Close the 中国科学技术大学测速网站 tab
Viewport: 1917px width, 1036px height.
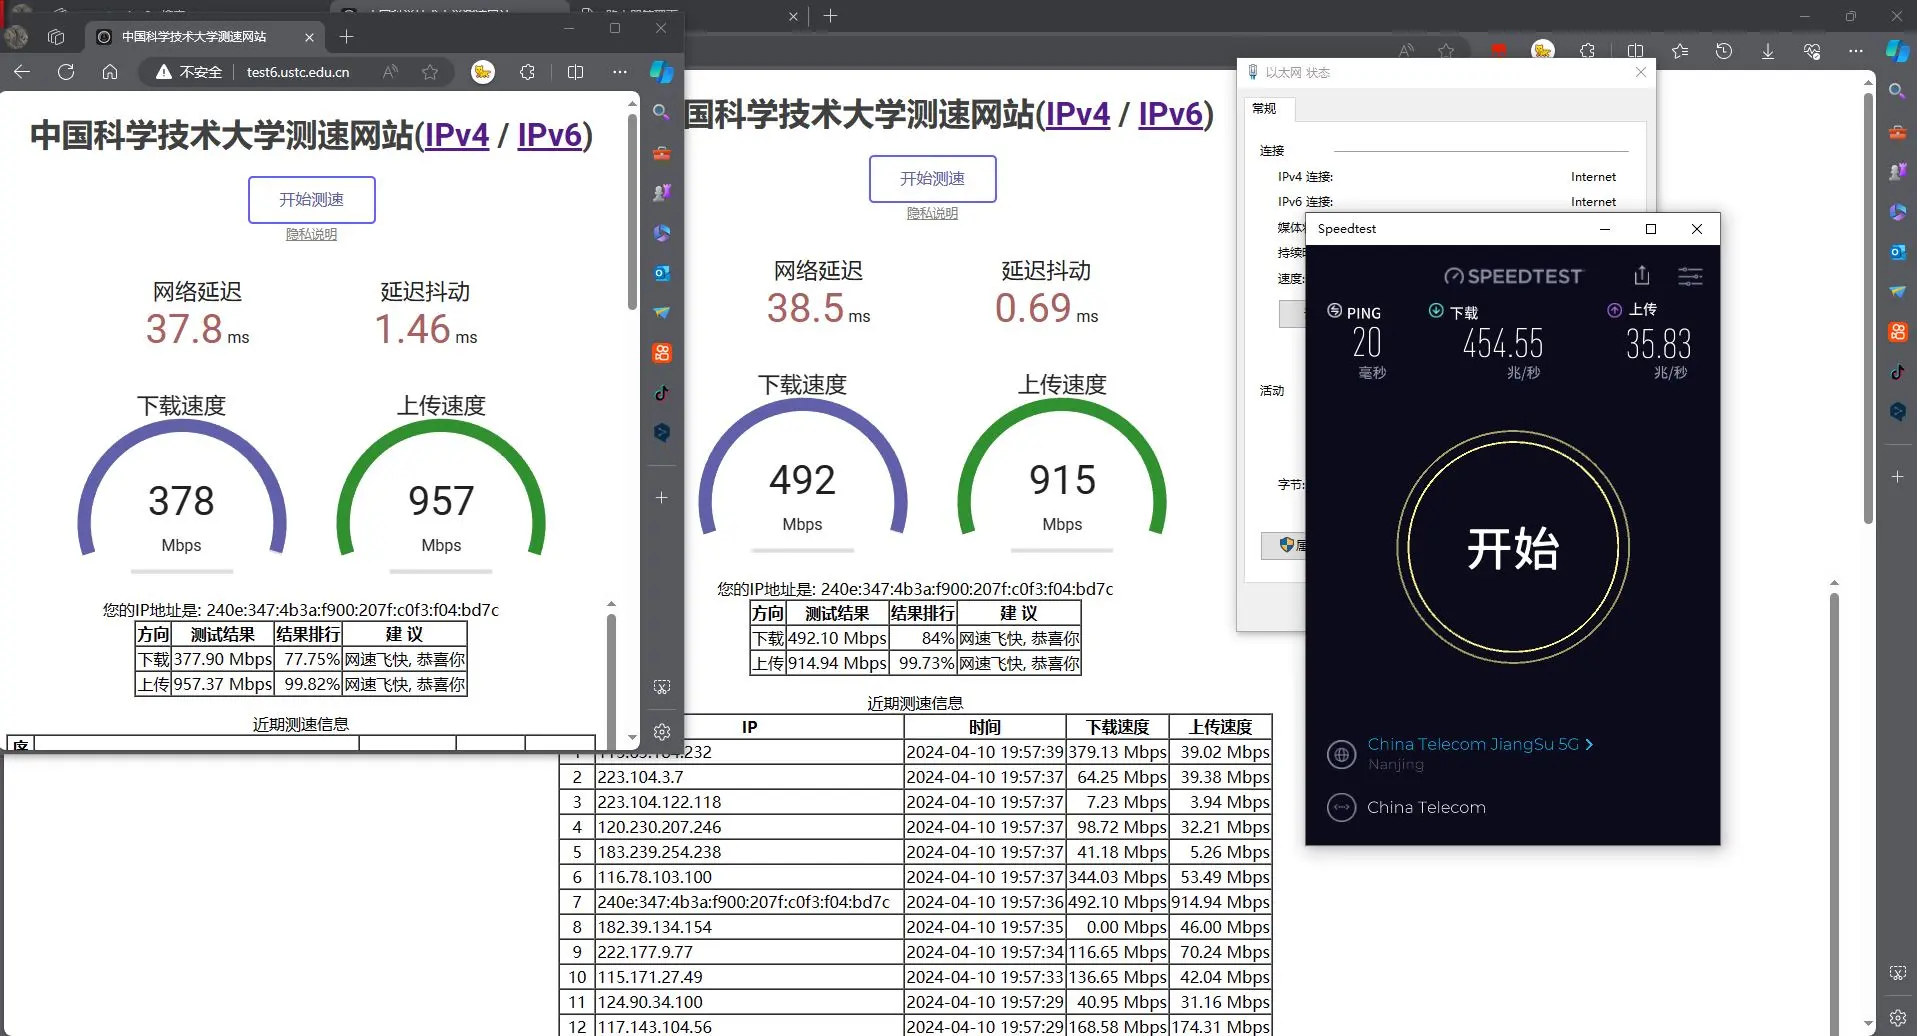[309, 37]
